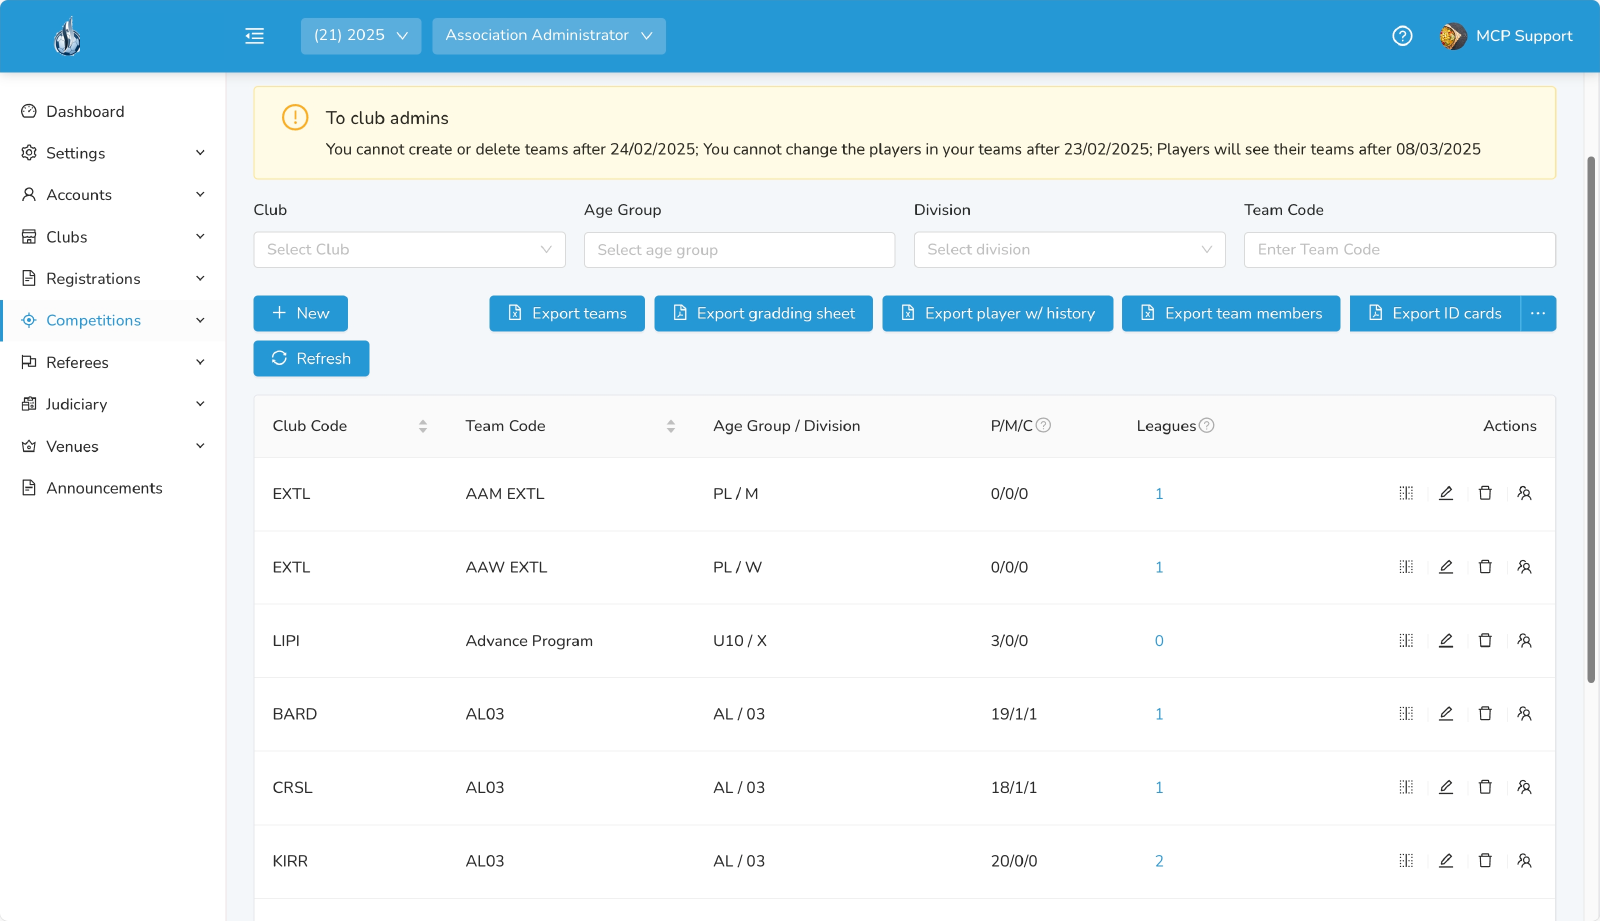Viewport: 1600px width, 921px height.
Task: Open grid details icon for Advance Program
Action: (x=1406, y=640)
